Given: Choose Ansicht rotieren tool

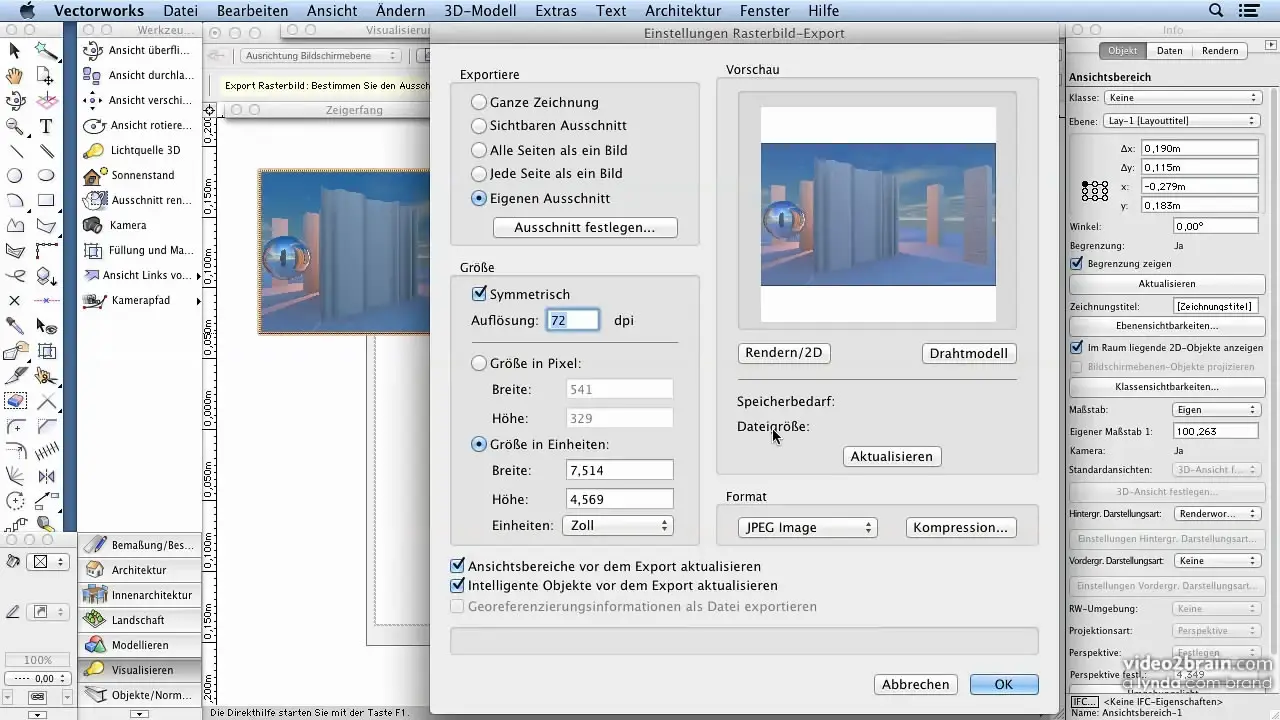Looking at the screenshot, I should click(138, 125).
